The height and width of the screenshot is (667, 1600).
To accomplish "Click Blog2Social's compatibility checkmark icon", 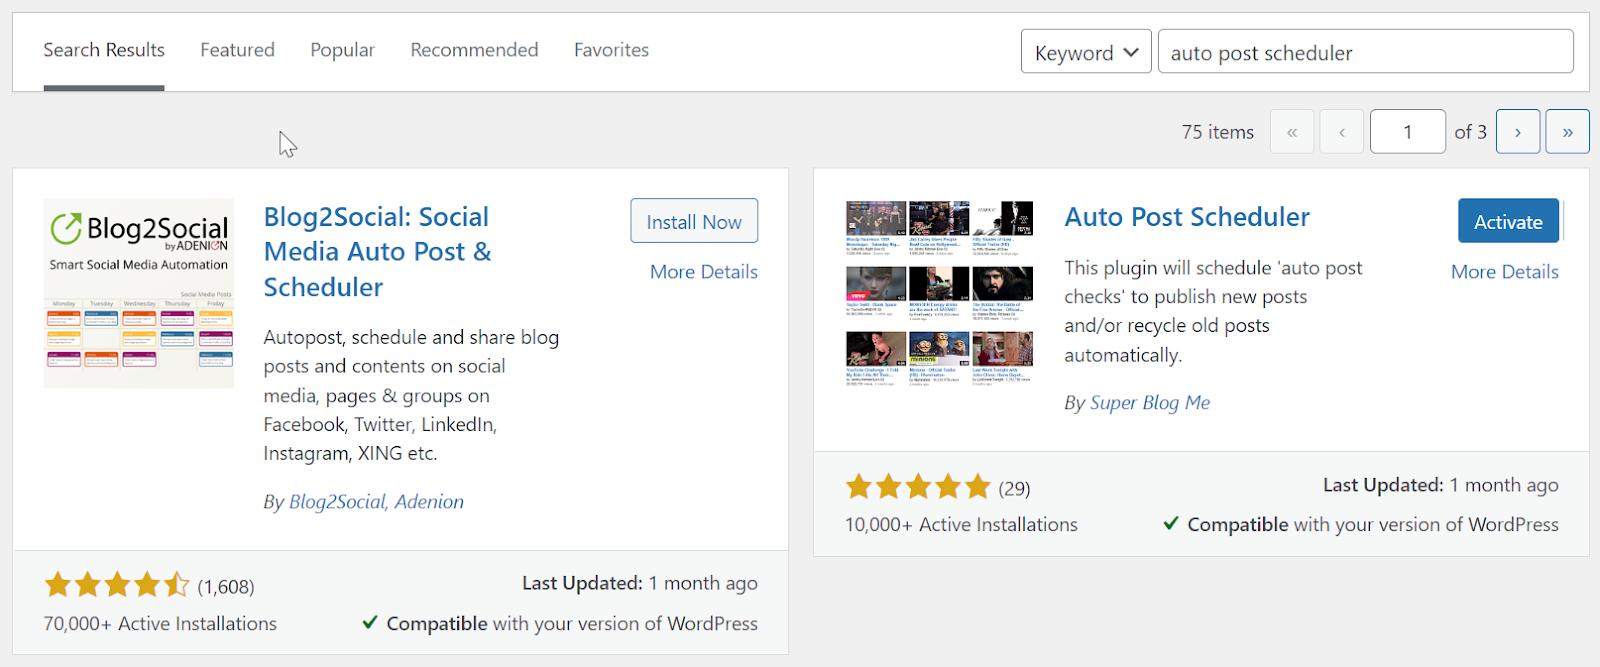I will point(370,622).
